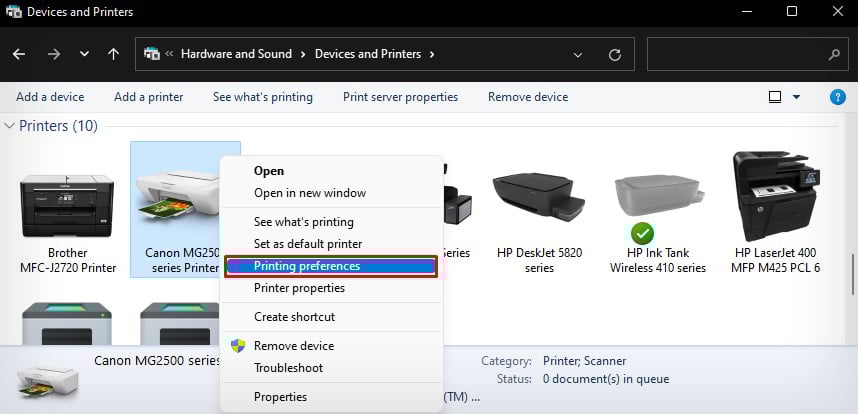This screenshot has width=858, height=414.
Task: Collapse the Printers (10) group
Action: [x=9, y=126]
